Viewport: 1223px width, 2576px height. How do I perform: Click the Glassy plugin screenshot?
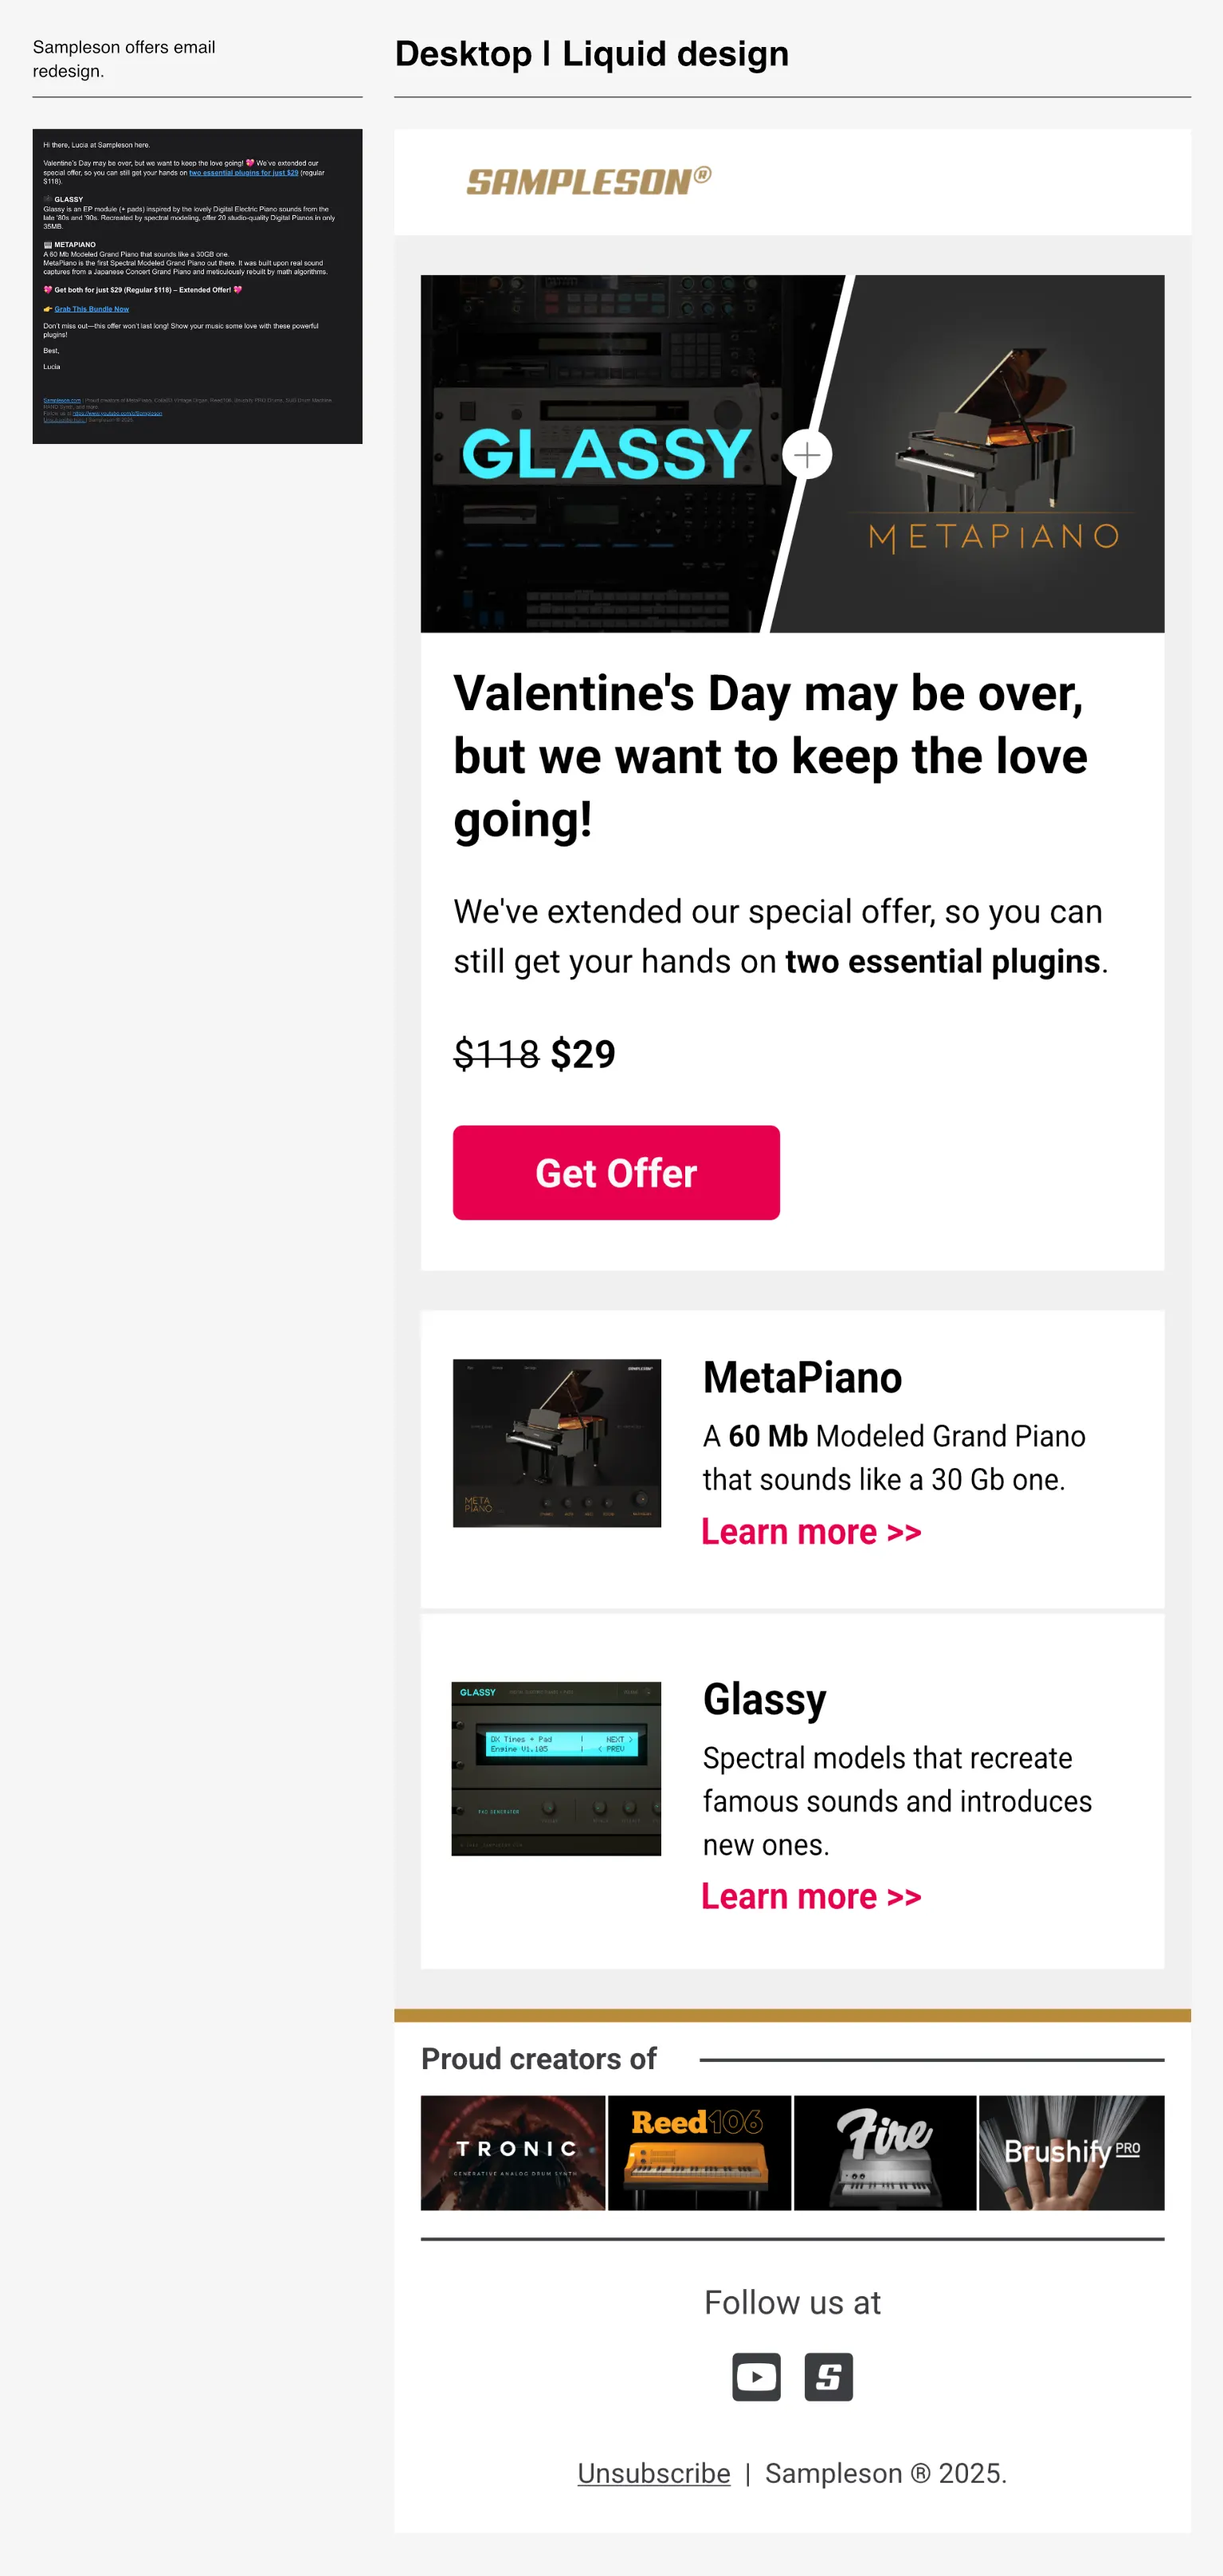[x=557, y=1768]
